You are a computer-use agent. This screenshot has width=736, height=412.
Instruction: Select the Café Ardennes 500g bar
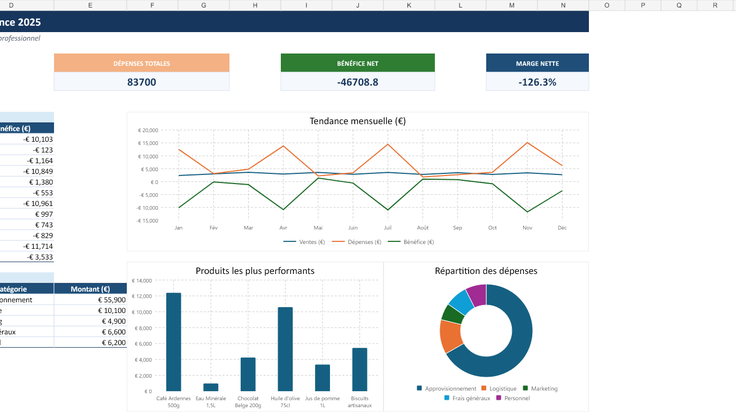click(x=174, y=342)
